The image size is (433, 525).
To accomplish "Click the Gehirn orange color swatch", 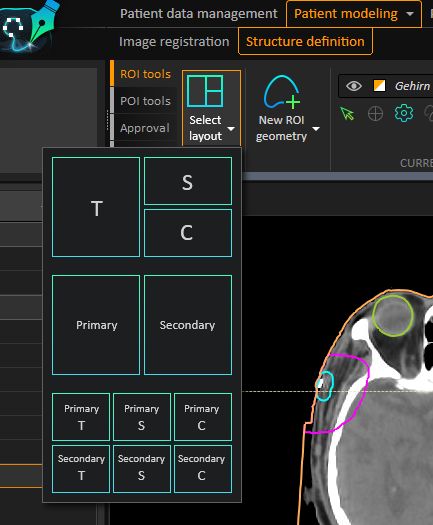I will click(x=379, y=86).
